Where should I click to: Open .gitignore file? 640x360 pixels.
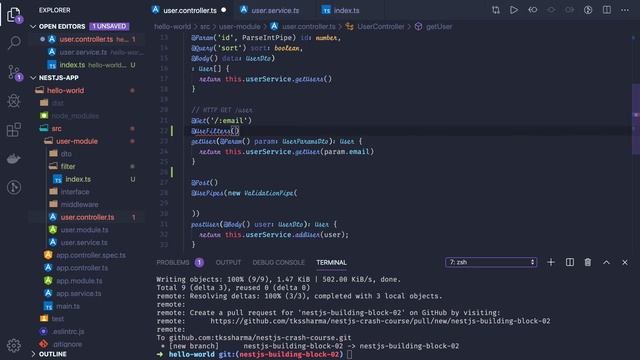coord(67,344)
